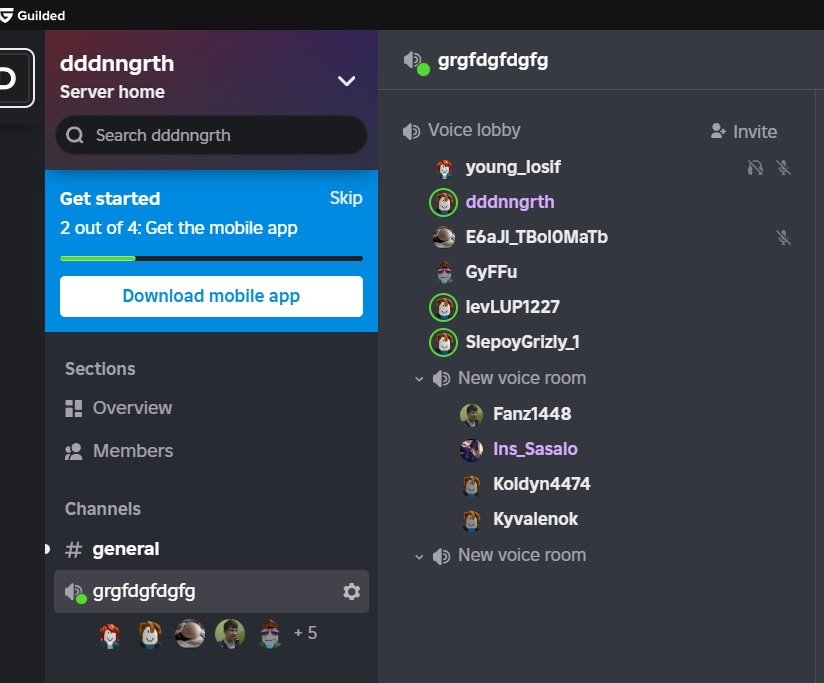Click the Get started progress bar
The height and width of the screenshot is (683, 824).
tap(211, 258)
